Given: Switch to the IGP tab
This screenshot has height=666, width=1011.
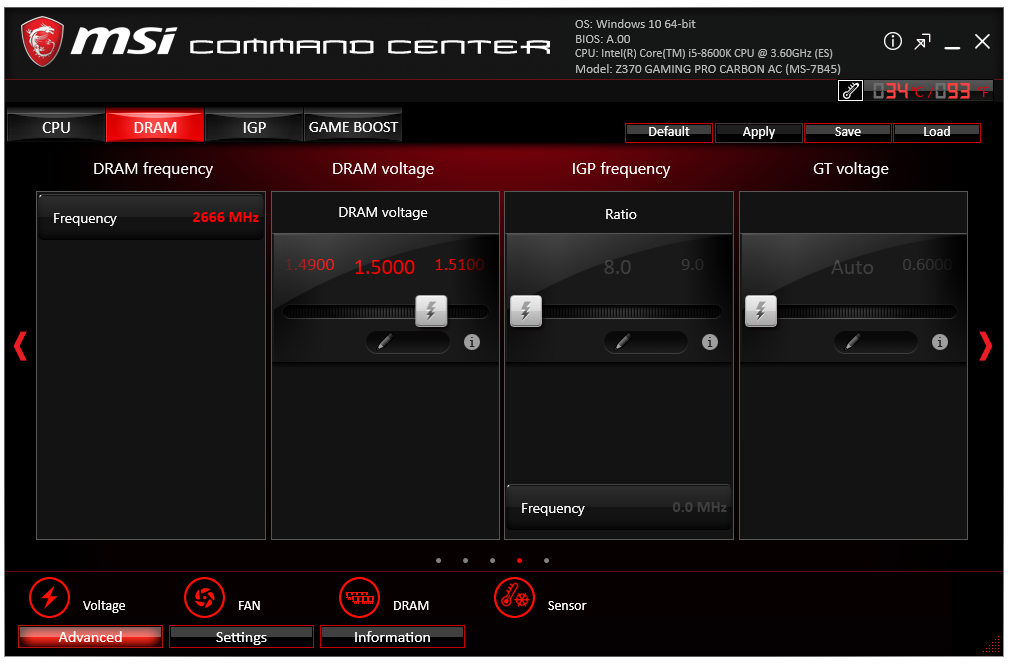Looking at the screenshot, I should 254,126.
